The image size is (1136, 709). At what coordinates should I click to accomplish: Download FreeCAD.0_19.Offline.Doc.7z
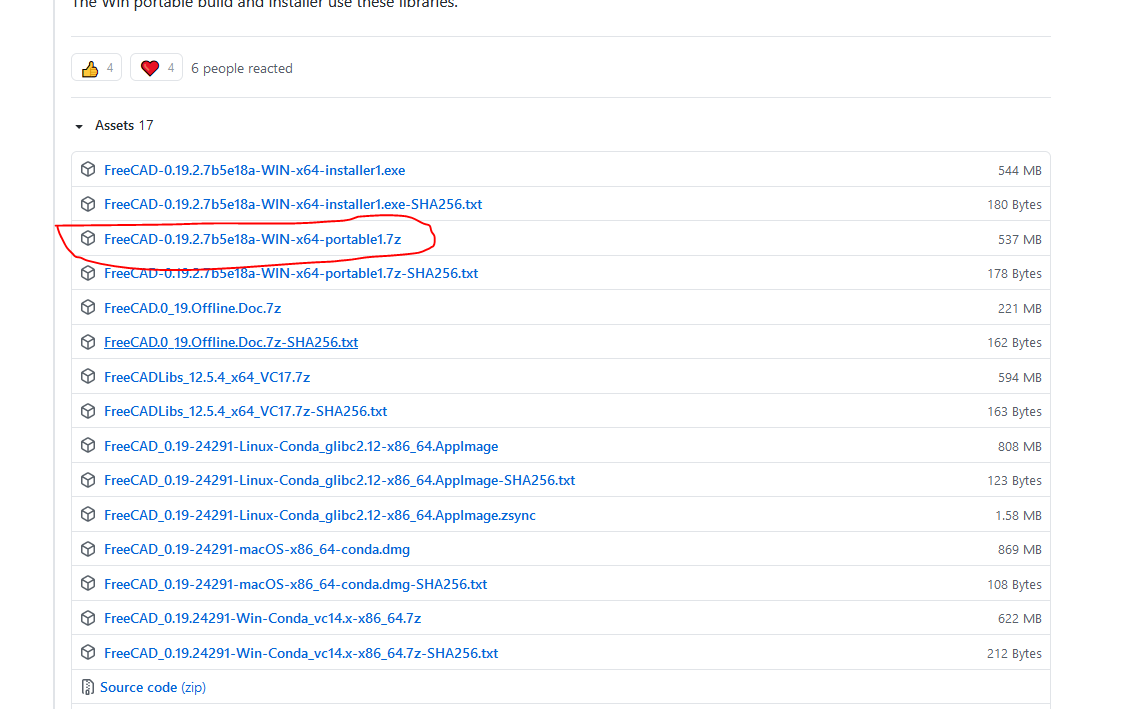[x=192, y=308]
